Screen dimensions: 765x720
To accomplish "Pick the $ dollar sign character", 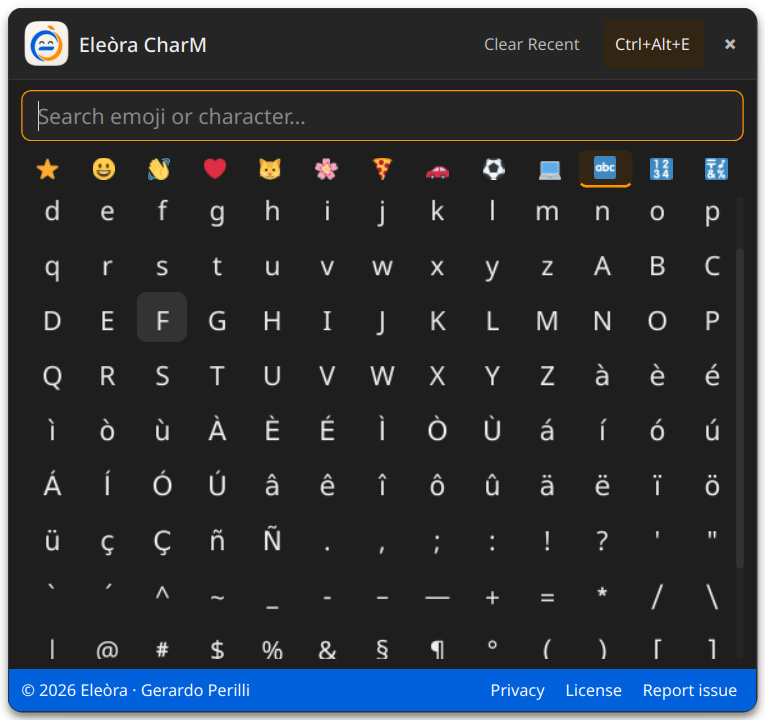I will [217, 649].
